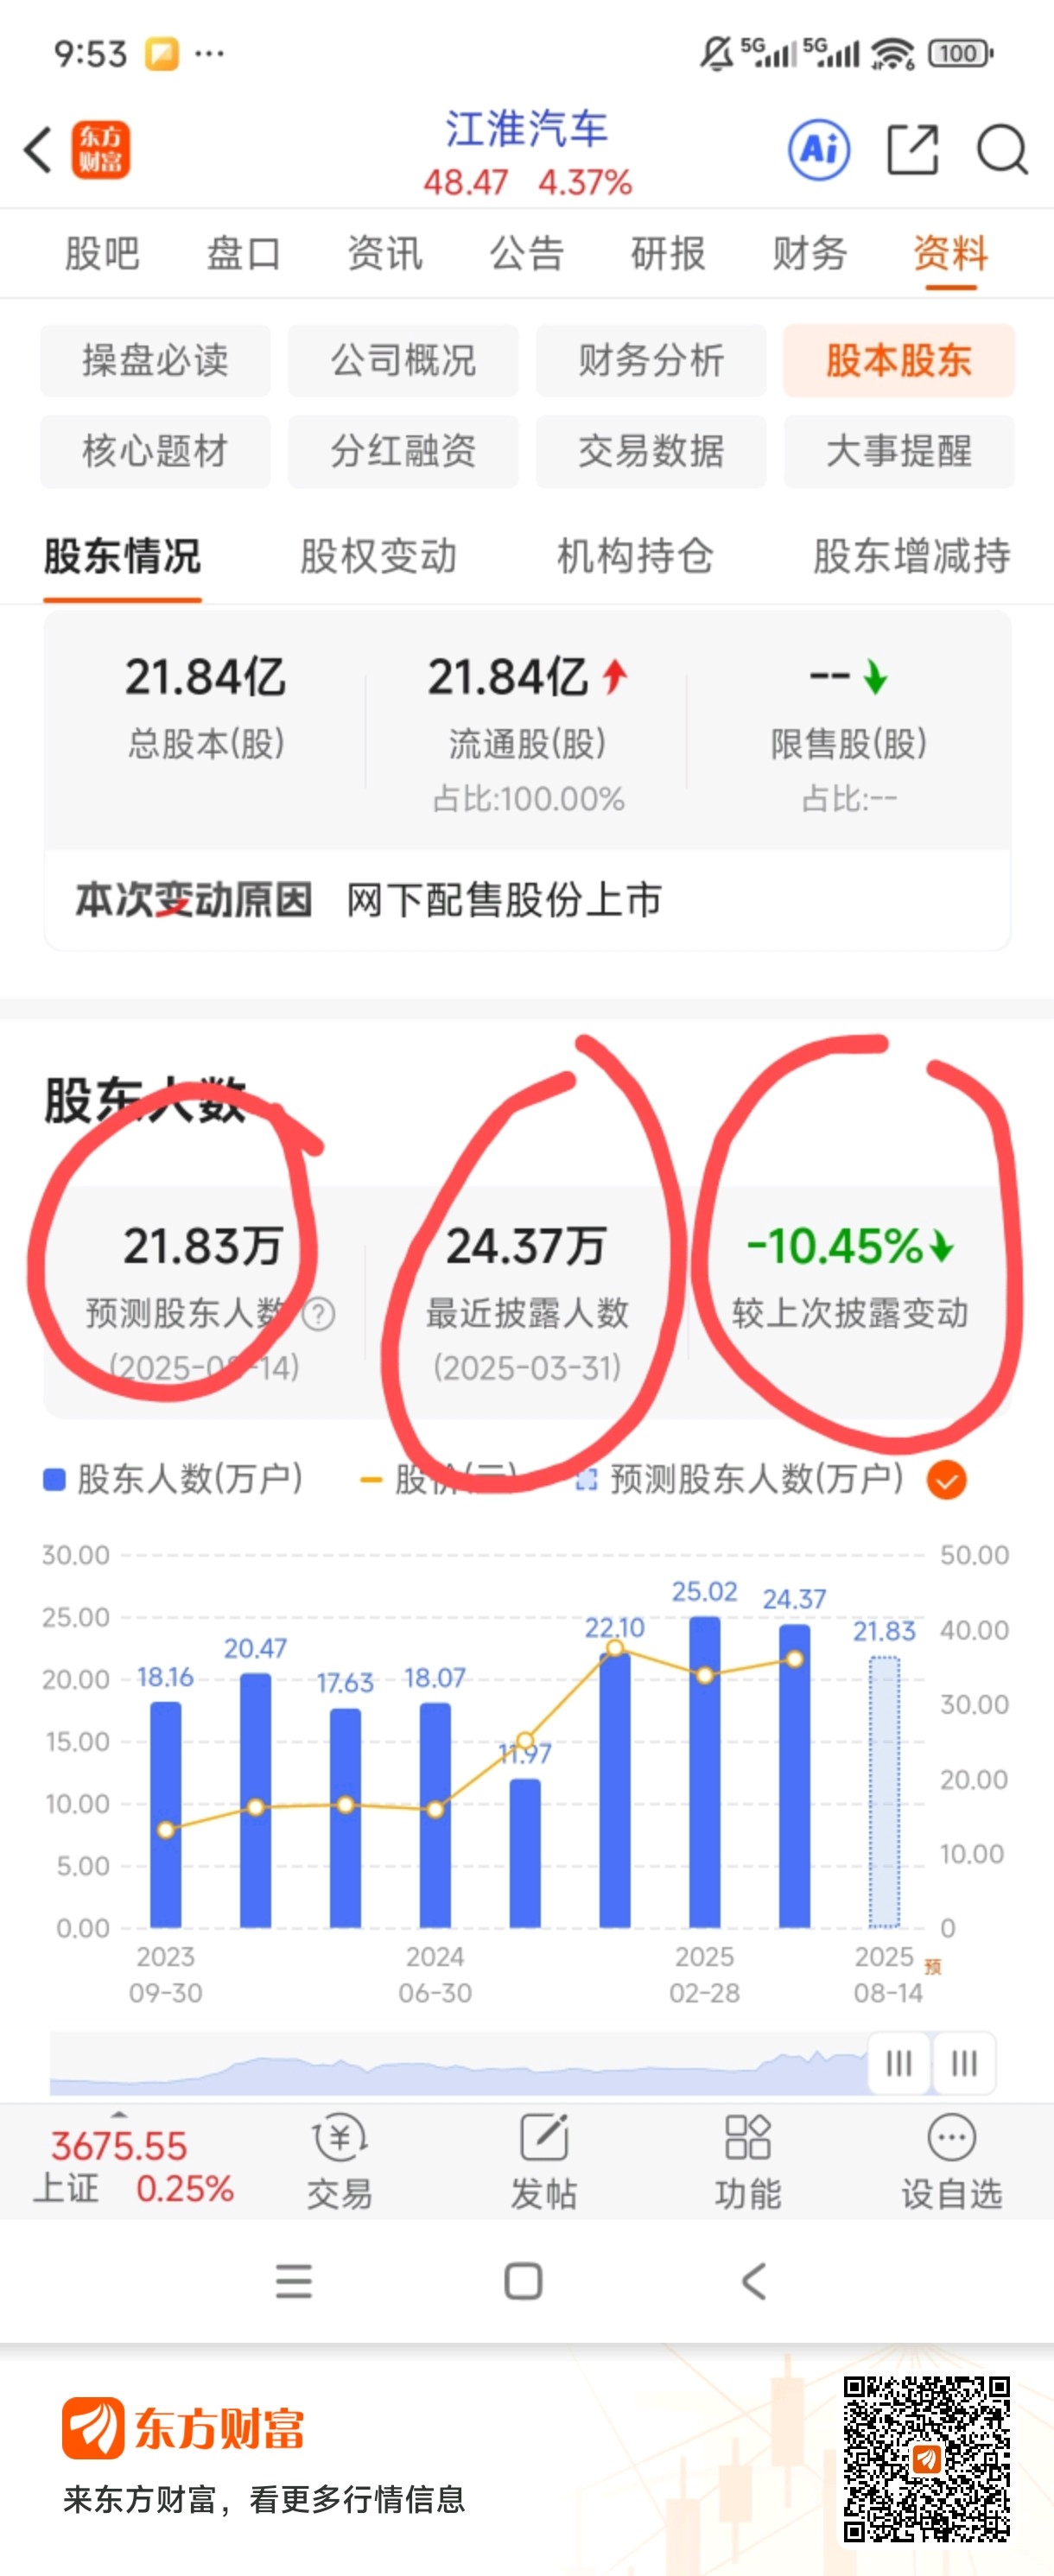The image size is (1054, 2576).
Task: Tap the 设自选 bubble icon
Action: click(951, 2138)
